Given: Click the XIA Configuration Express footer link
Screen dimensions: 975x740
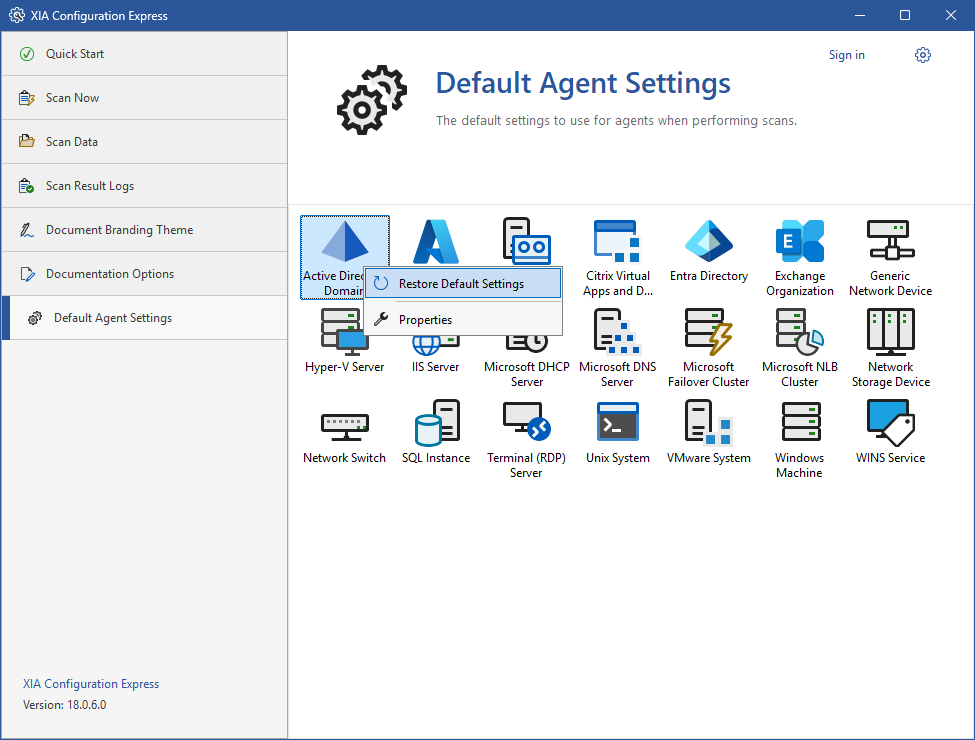Looking at the screenshot, I should (91, 684).
